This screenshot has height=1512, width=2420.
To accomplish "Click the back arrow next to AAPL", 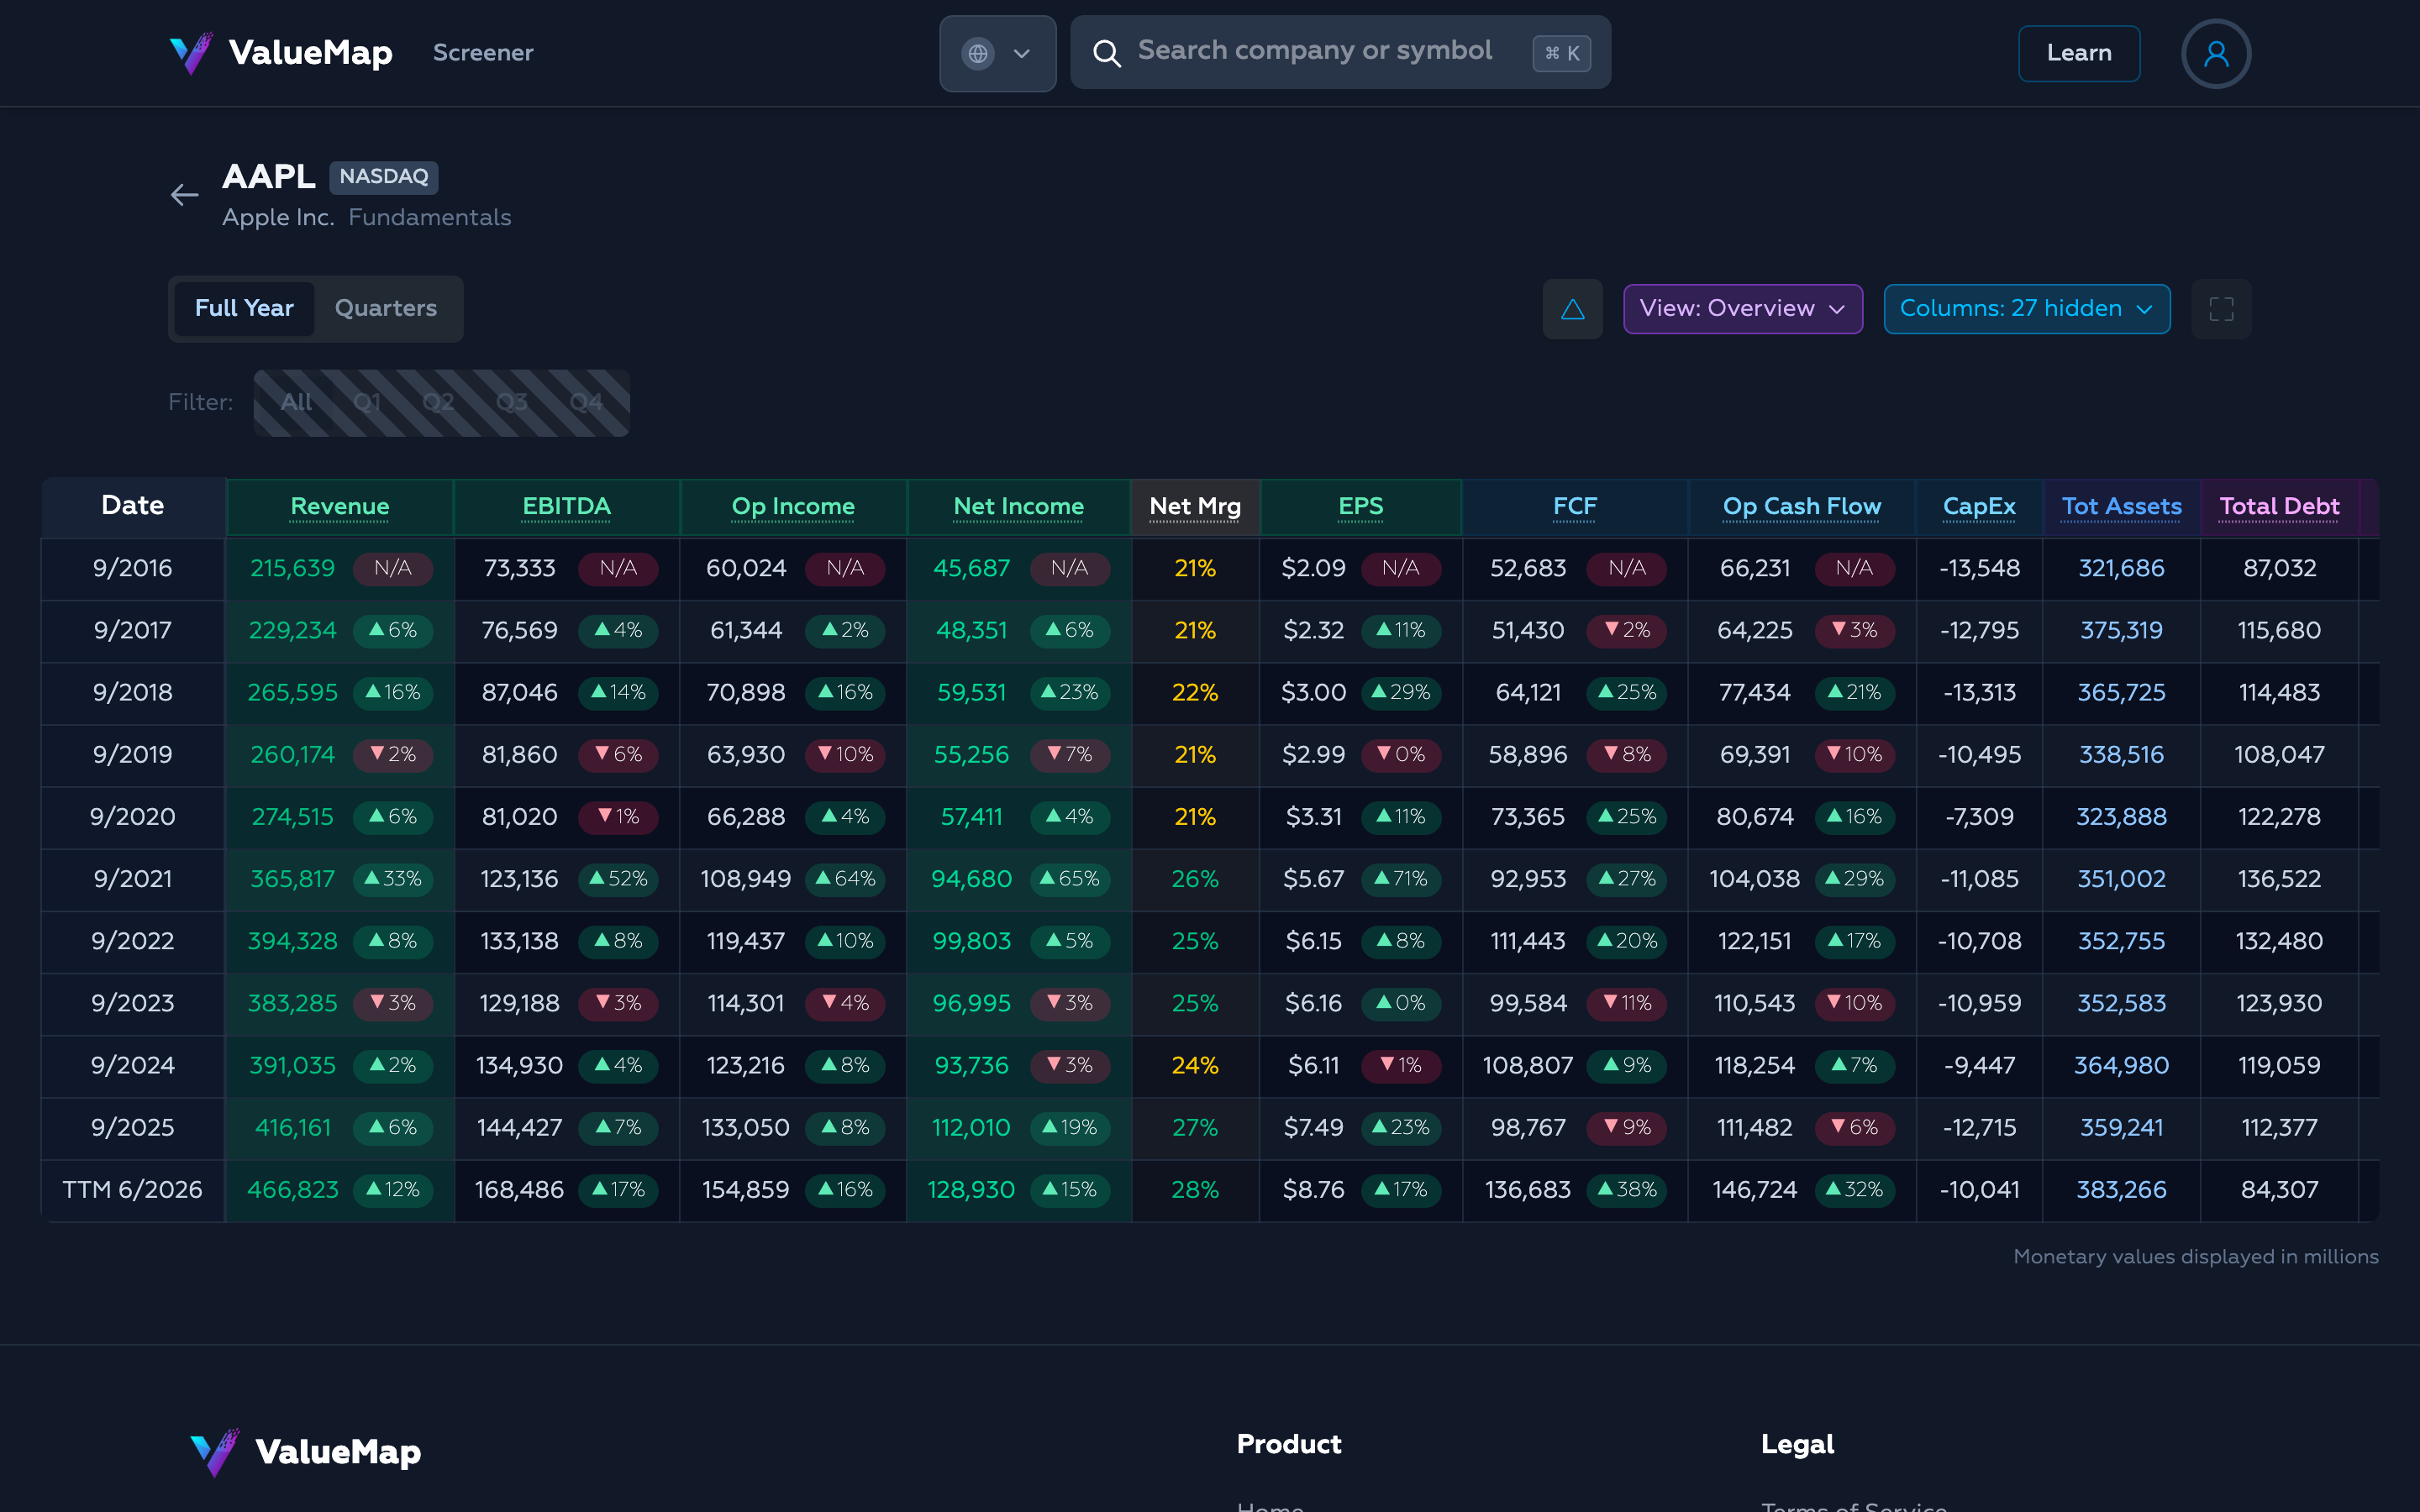I will (x=184, y=195).
